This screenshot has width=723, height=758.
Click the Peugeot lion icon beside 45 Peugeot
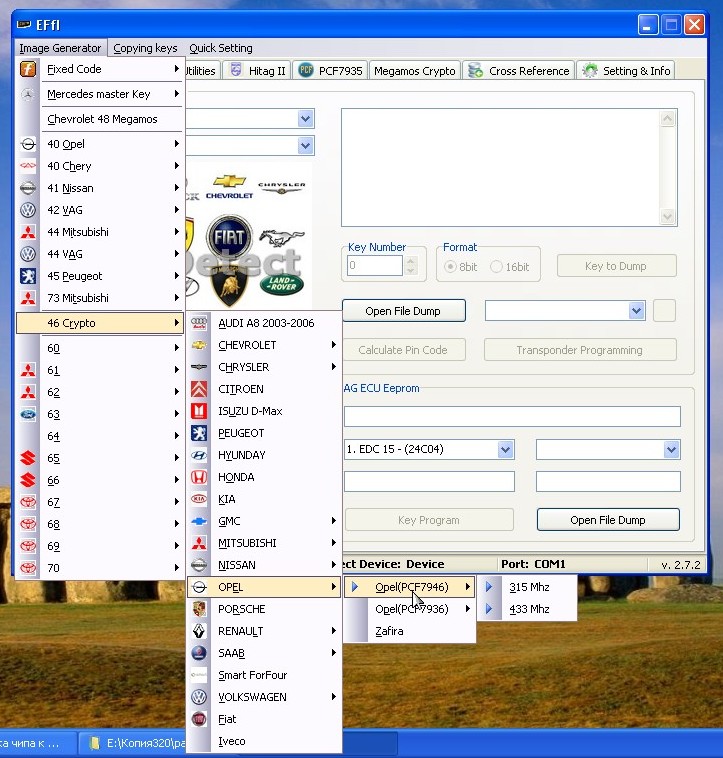coord(28,276)
